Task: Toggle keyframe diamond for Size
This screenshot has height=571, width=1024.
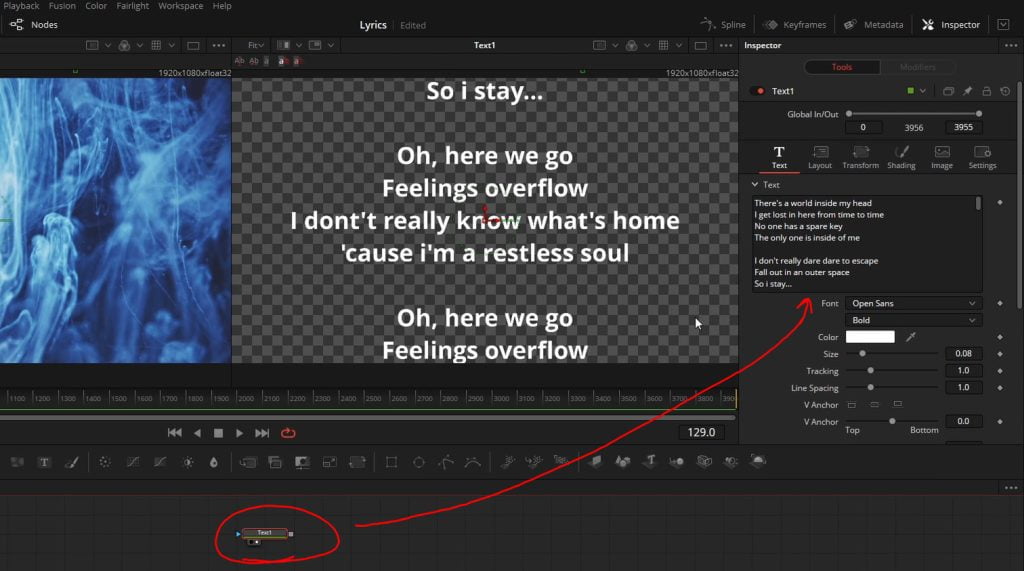Action: pyautogui.click(x=1000, y=353)
